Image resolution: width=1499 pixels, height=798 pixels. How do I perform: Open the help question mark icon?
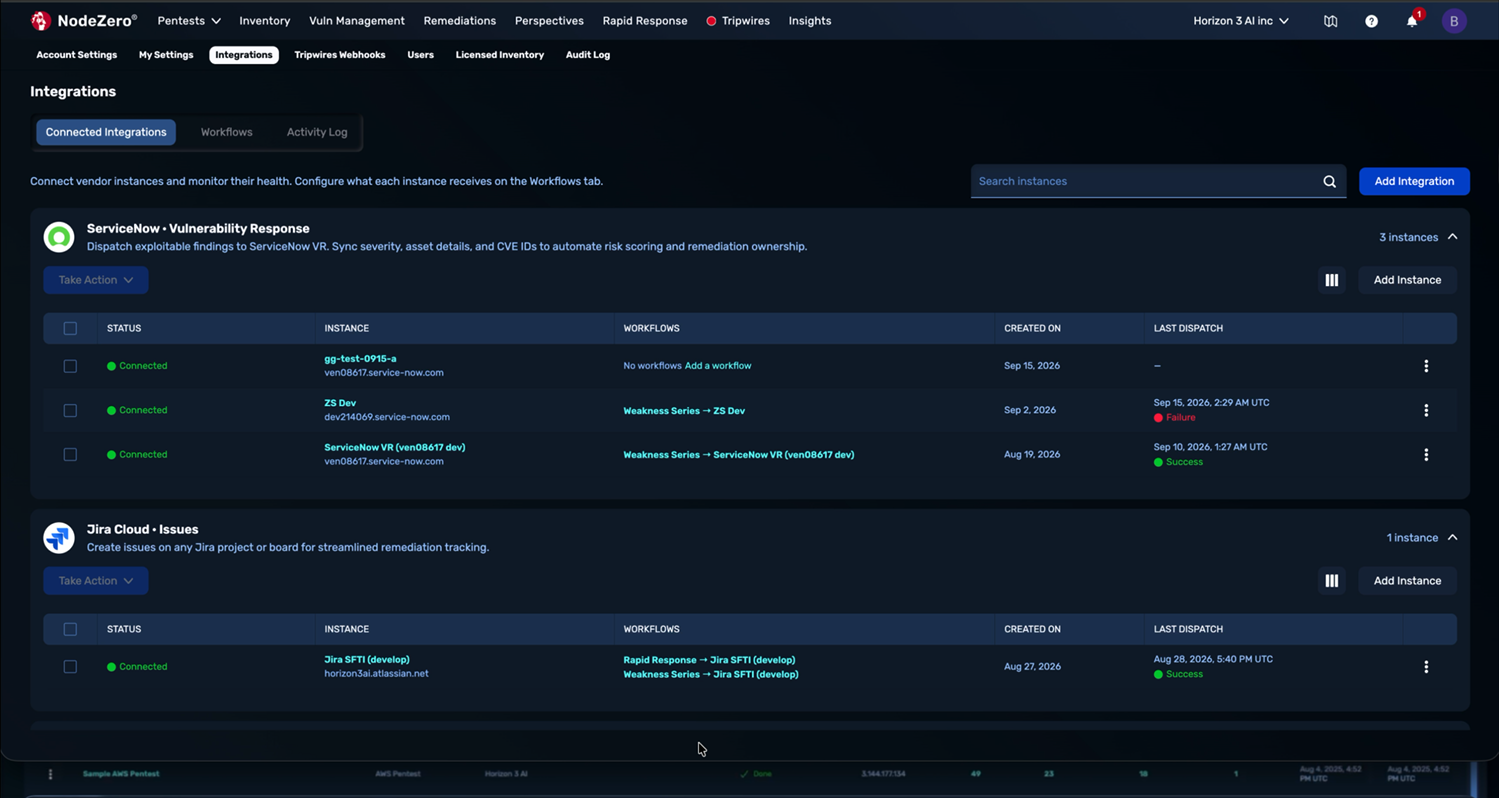point(1371,21)
